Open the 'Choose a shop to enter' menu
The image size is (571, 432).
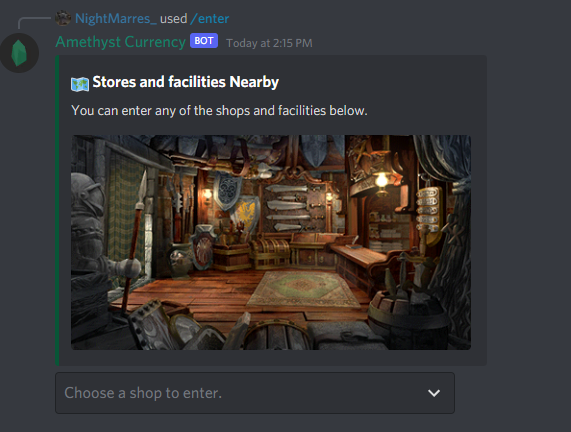[255, 393]
